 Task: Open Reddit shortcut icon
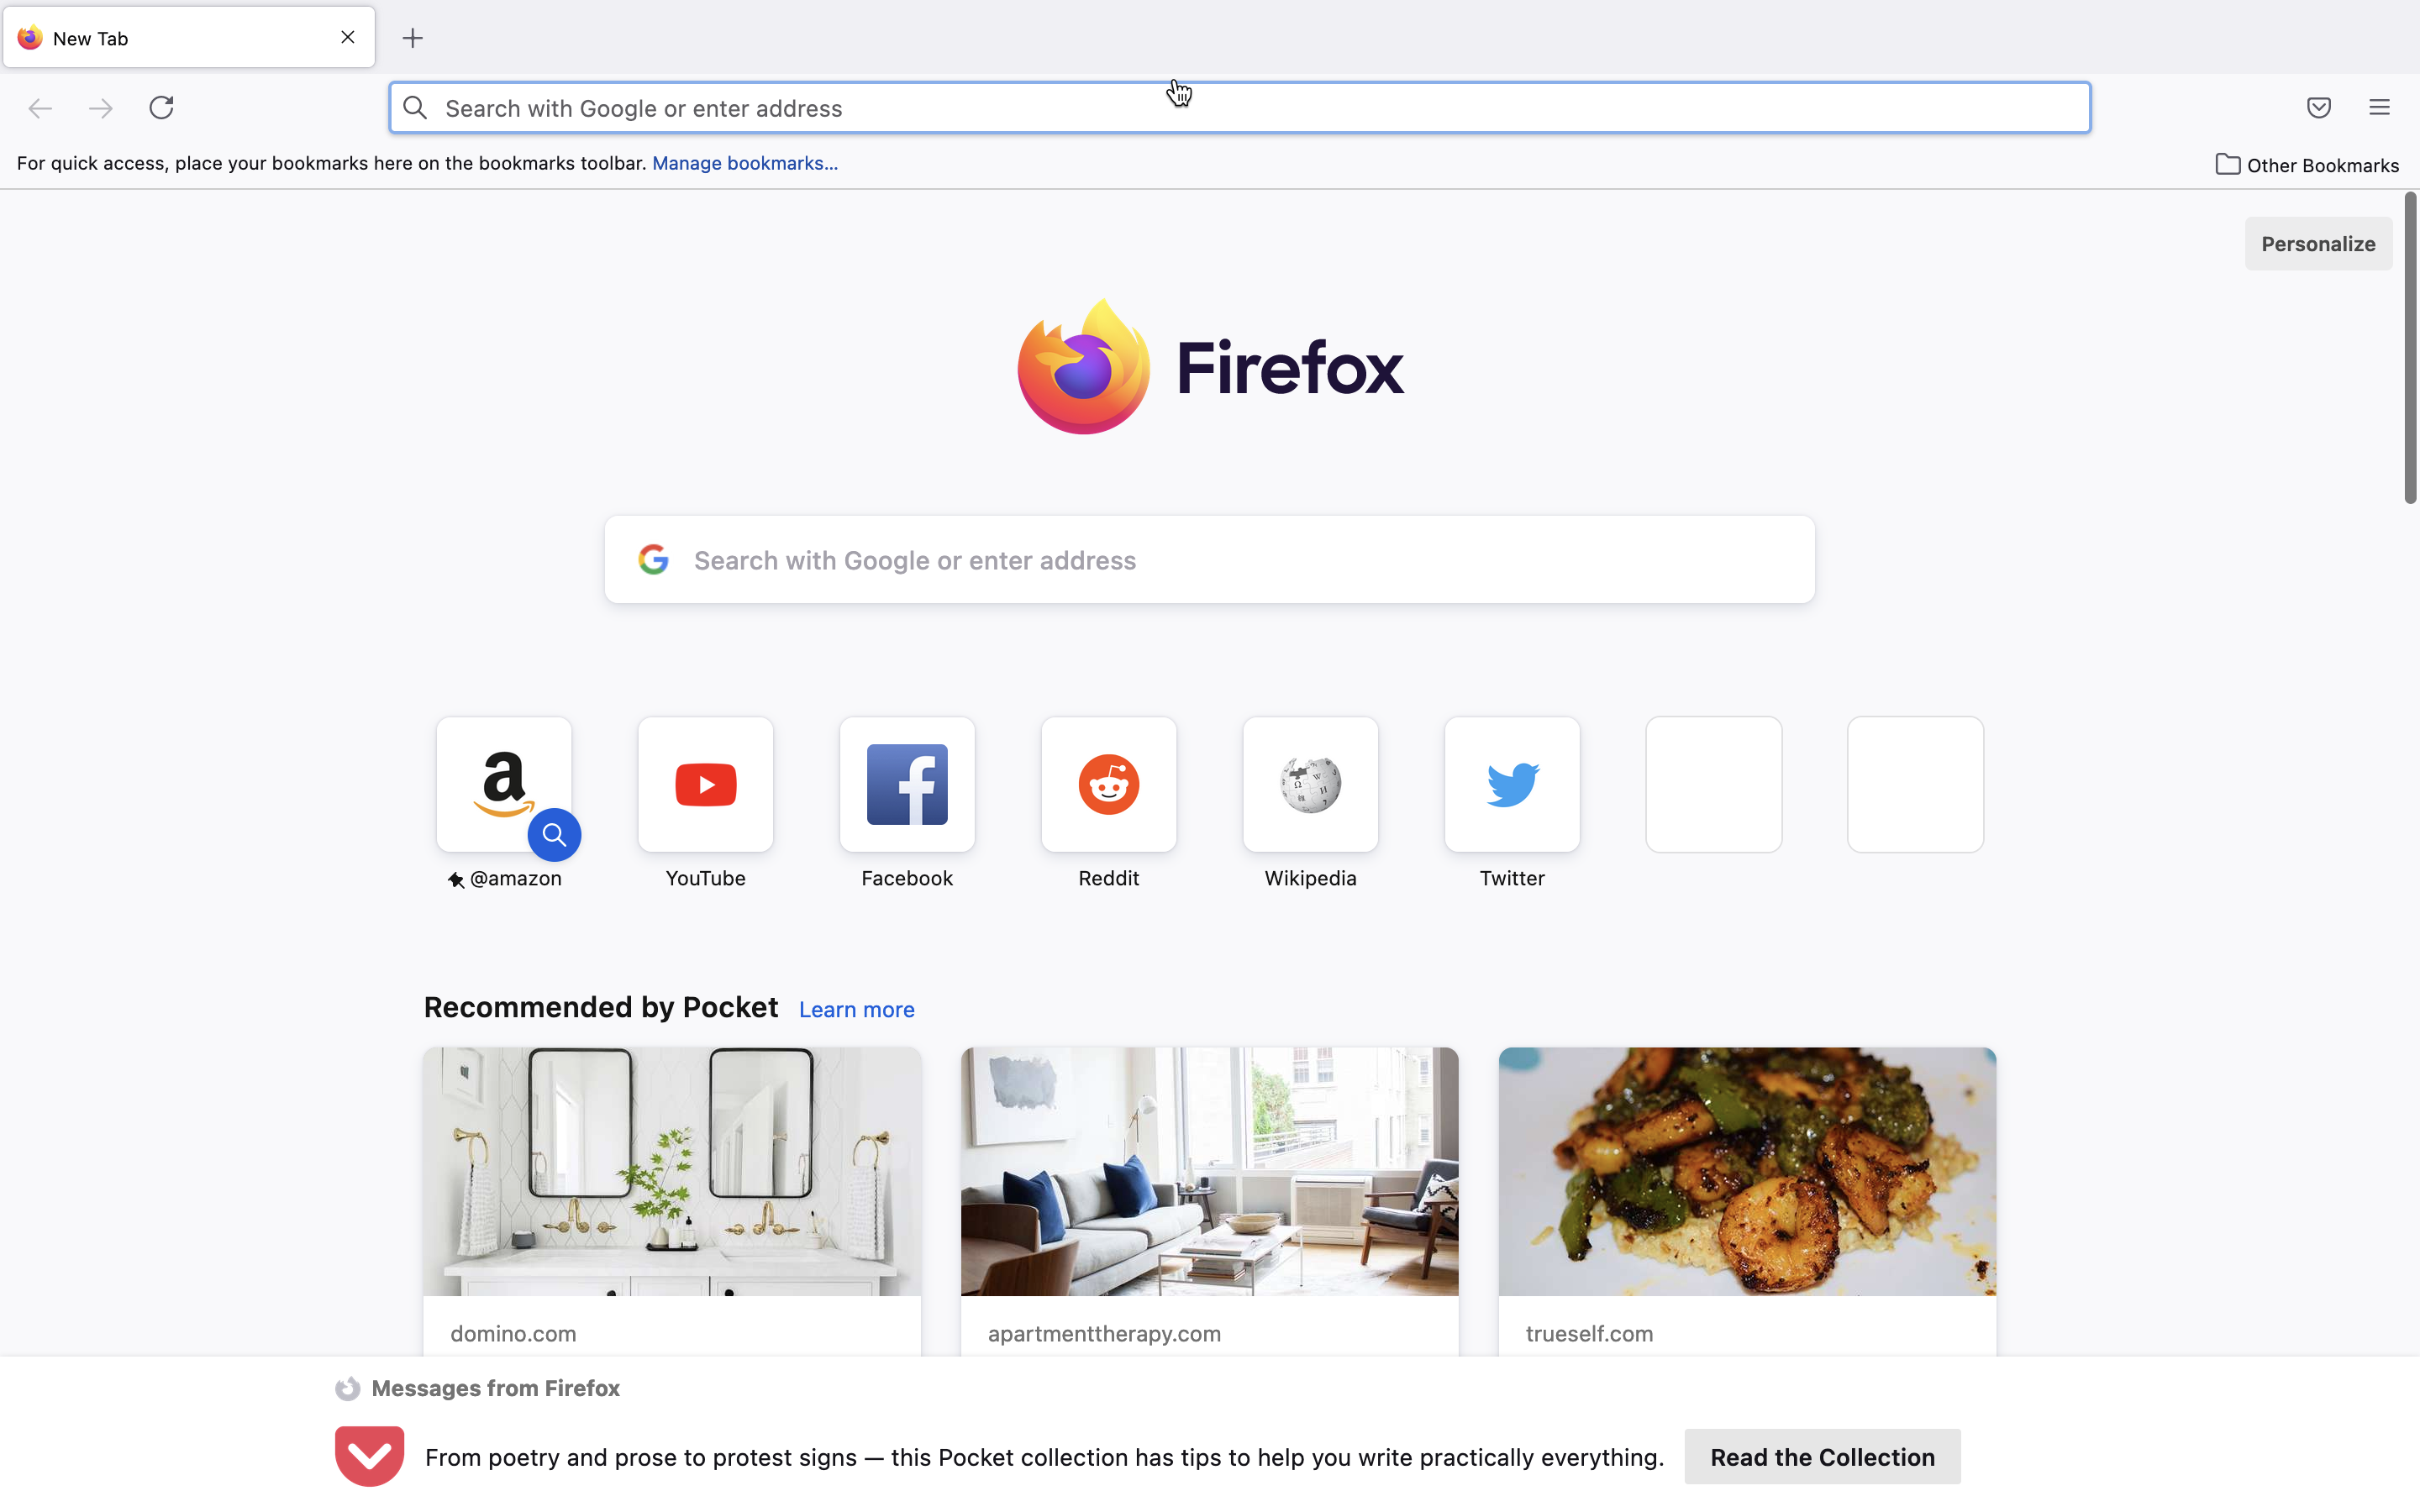point(1108,782)
